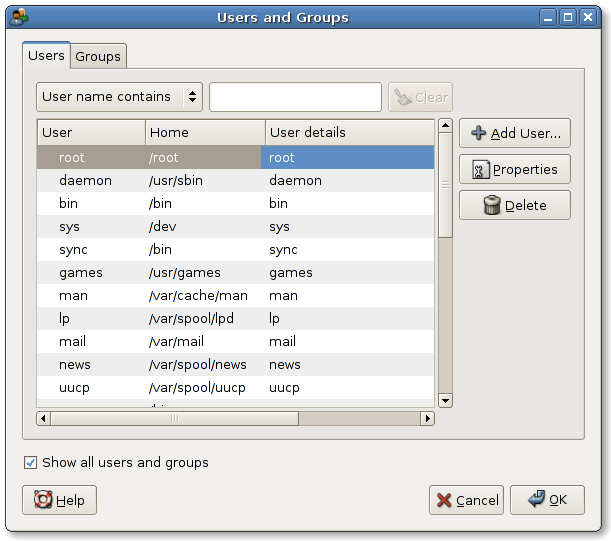The image size is (611, 541).
Task: Select the daemon user row
Action: coord(85,180)
